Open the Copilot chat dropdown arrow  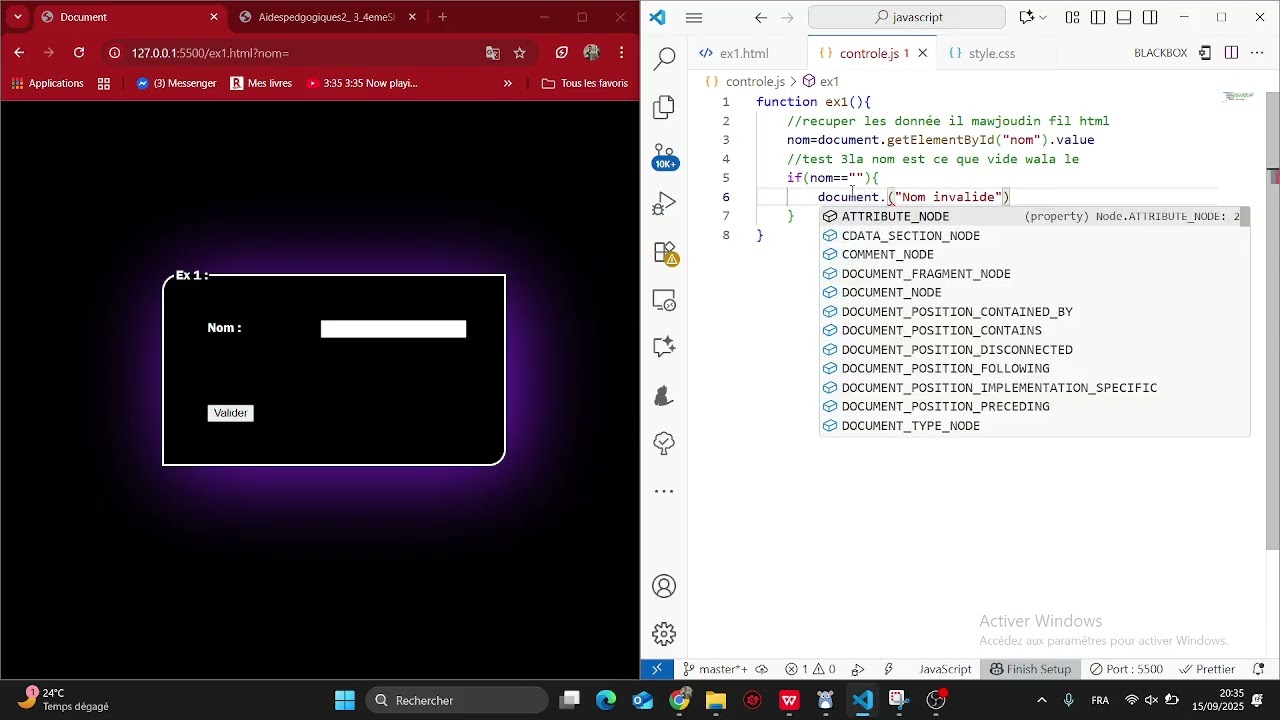pos(1044,17)
